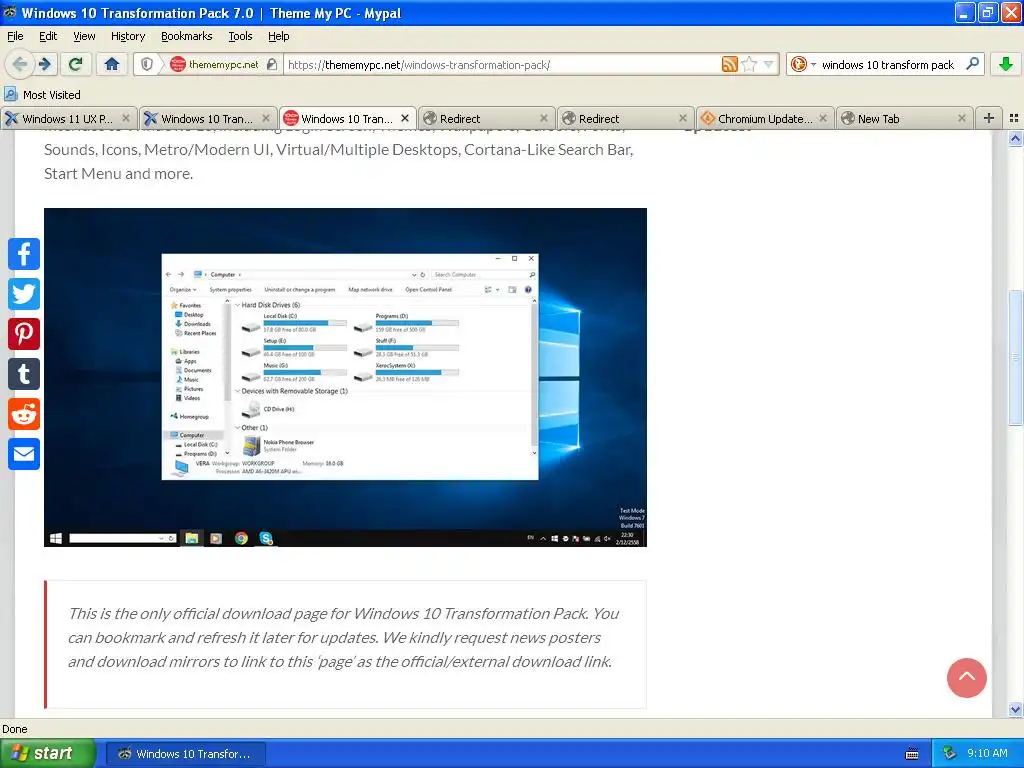Click the address bar URL field
The image size is (1024, 768).
pos(501,64)
